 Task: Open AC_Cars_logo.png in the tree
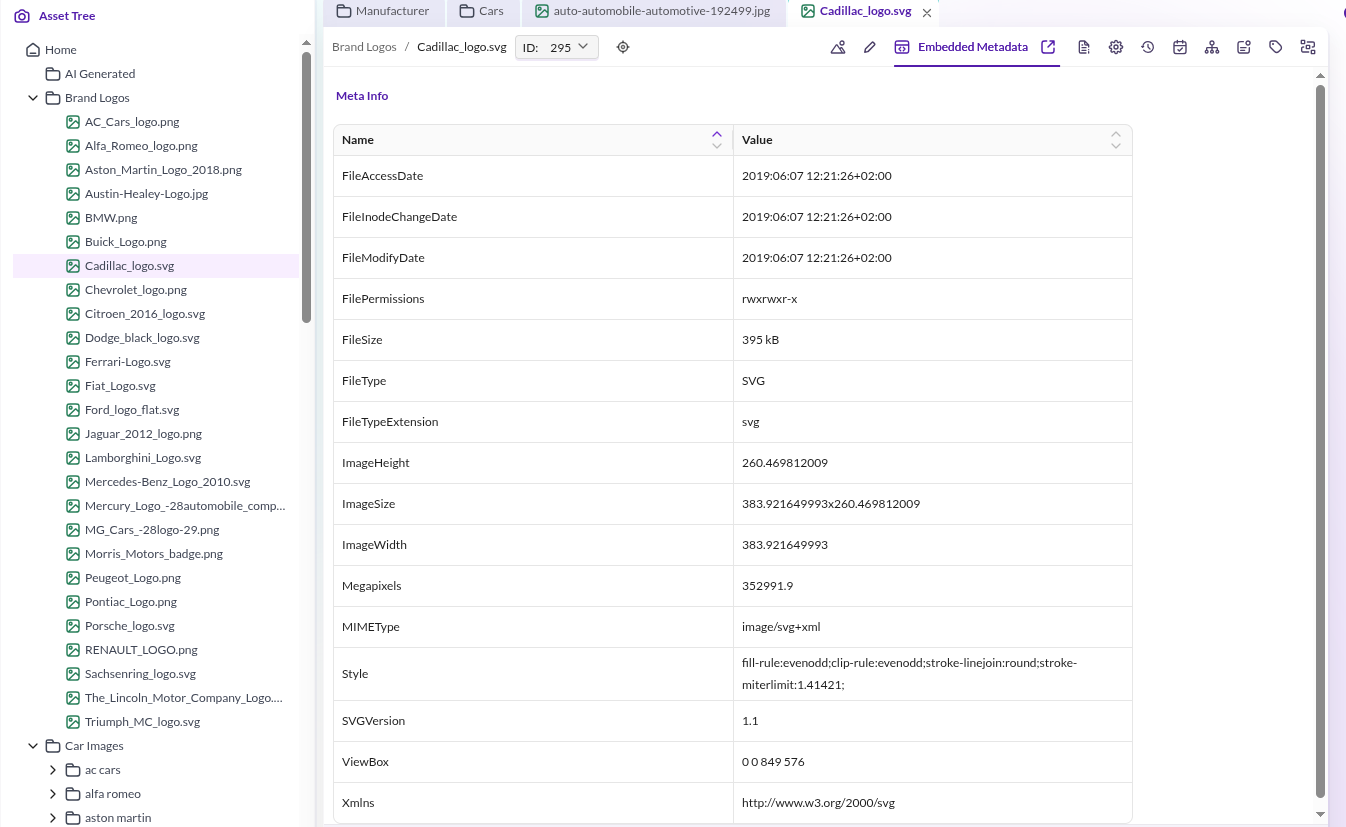(132, 122)
